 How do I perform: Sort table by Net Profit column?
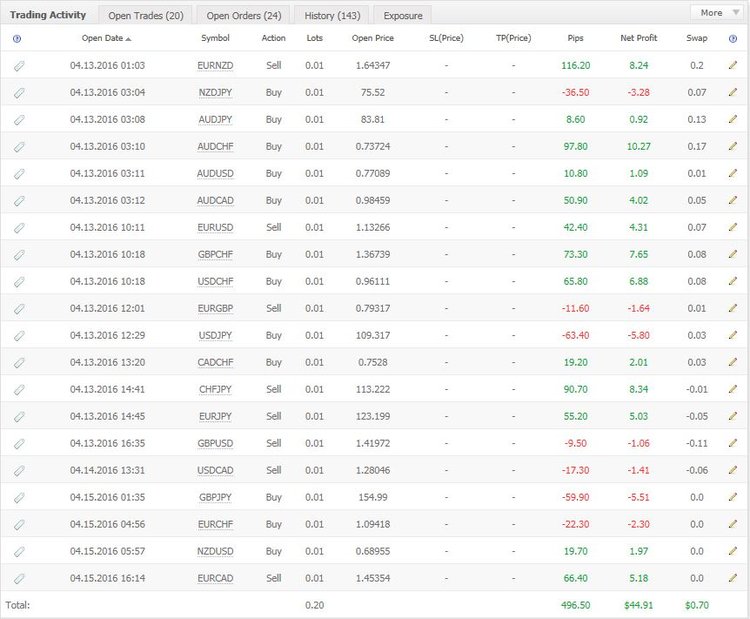(639, 38)
